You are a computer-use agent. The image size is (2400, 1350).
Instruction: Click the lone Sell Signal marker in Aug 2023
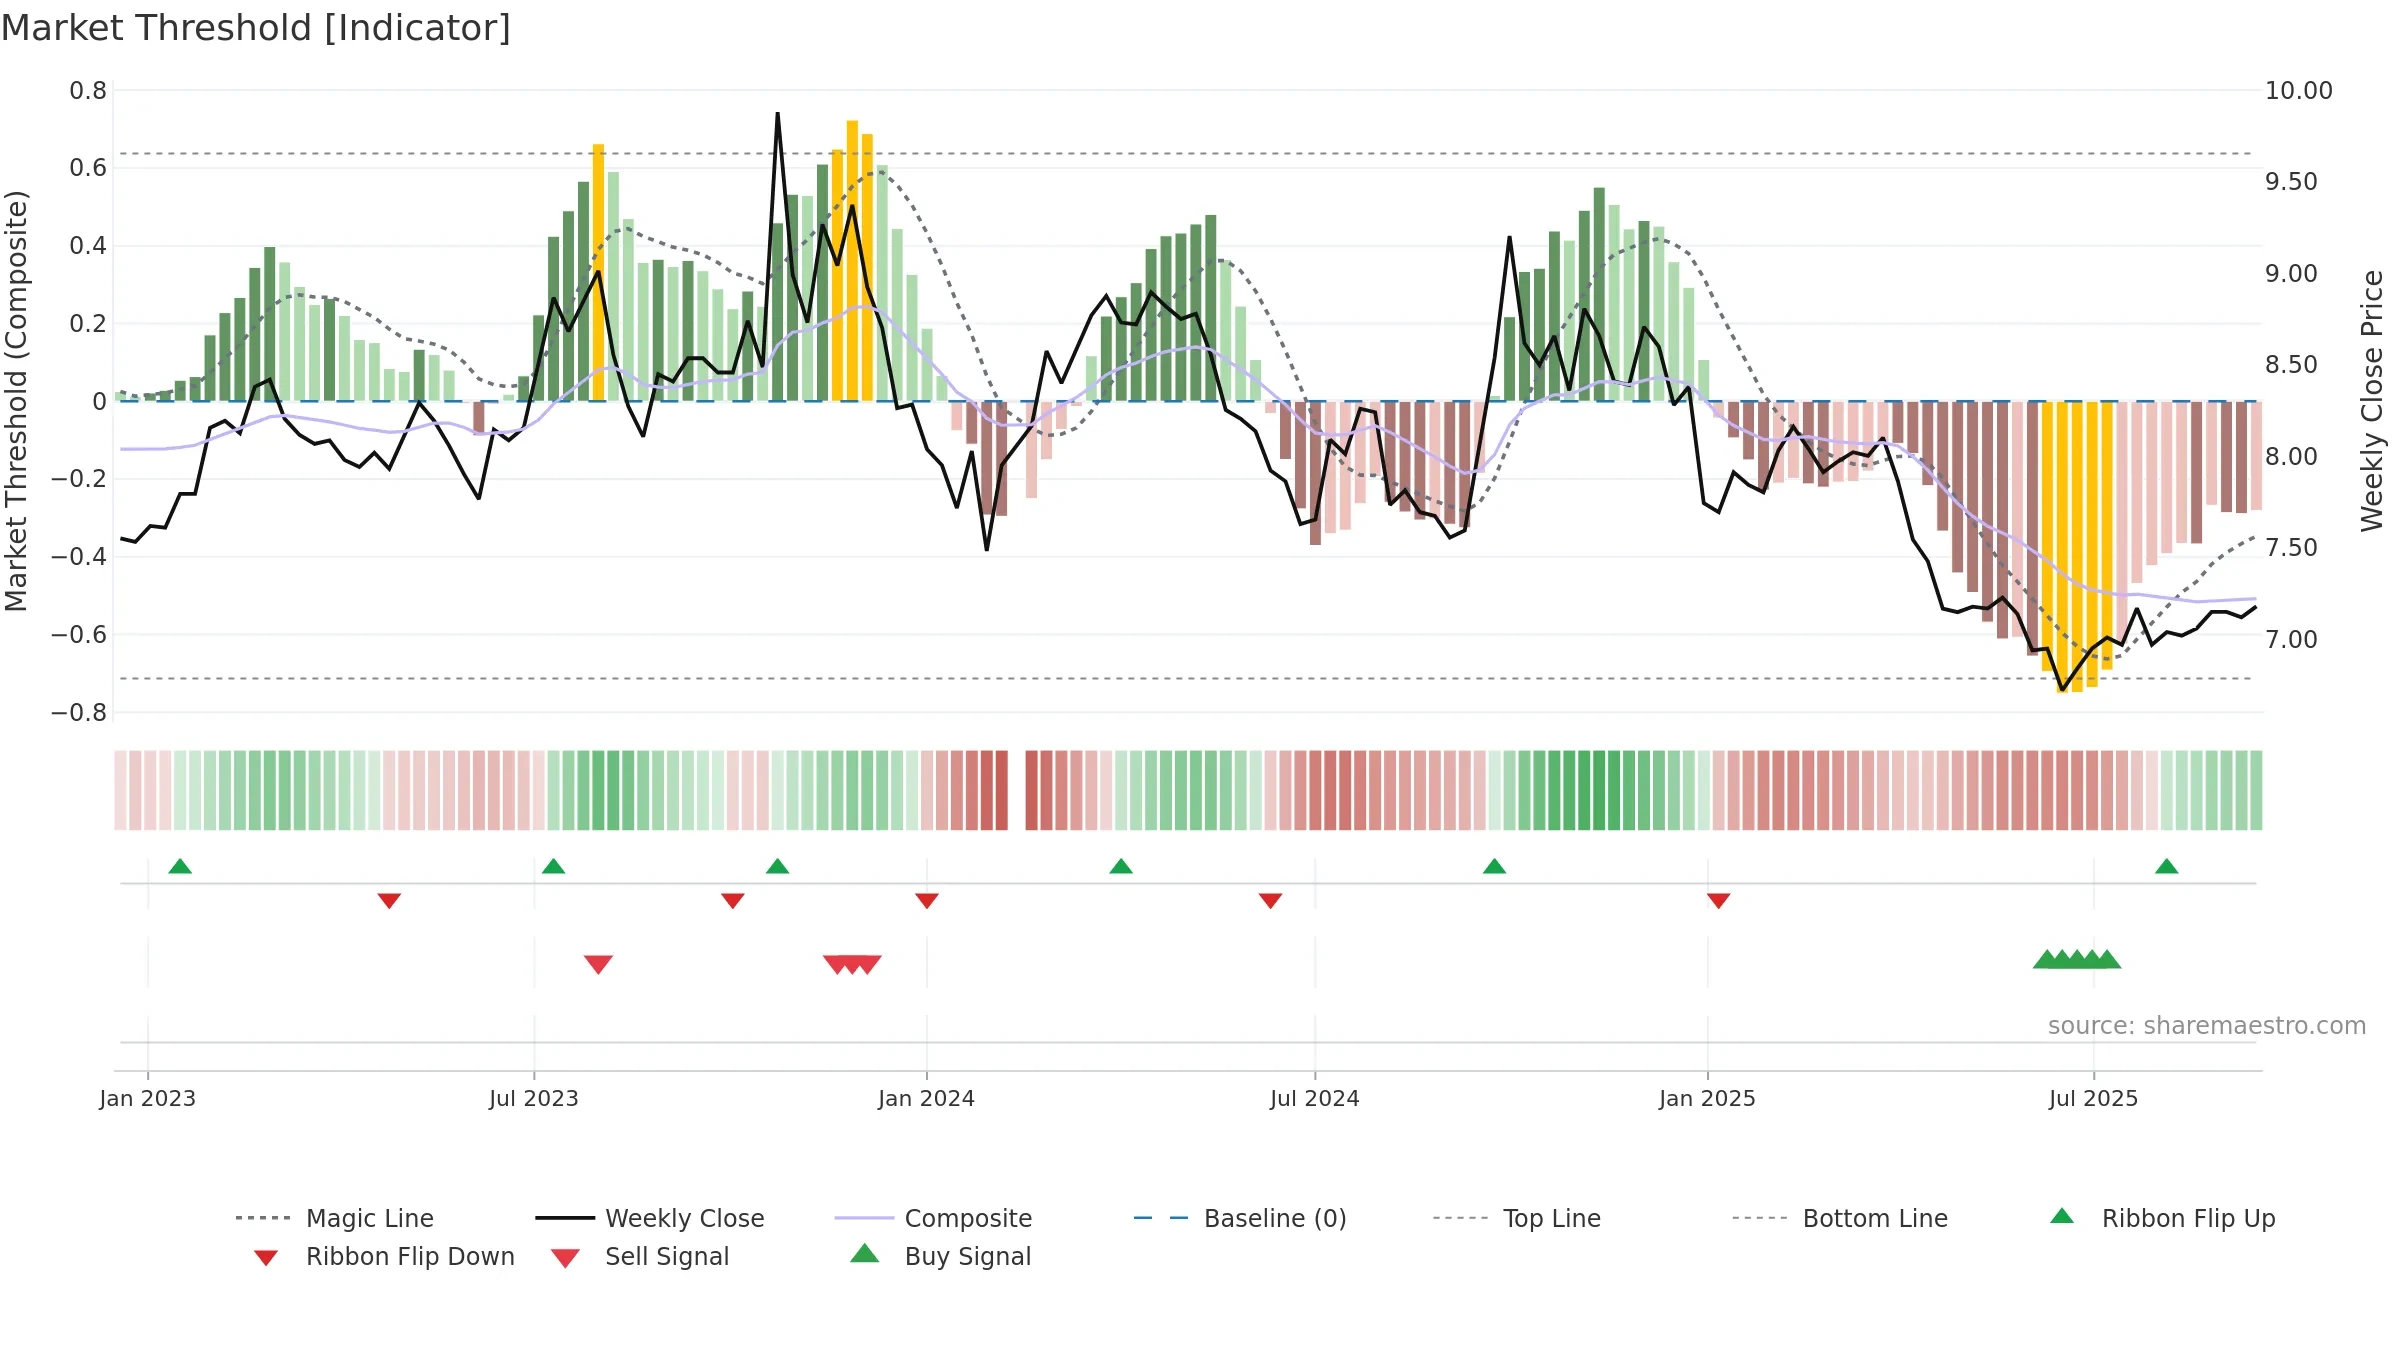click(598, 964)
